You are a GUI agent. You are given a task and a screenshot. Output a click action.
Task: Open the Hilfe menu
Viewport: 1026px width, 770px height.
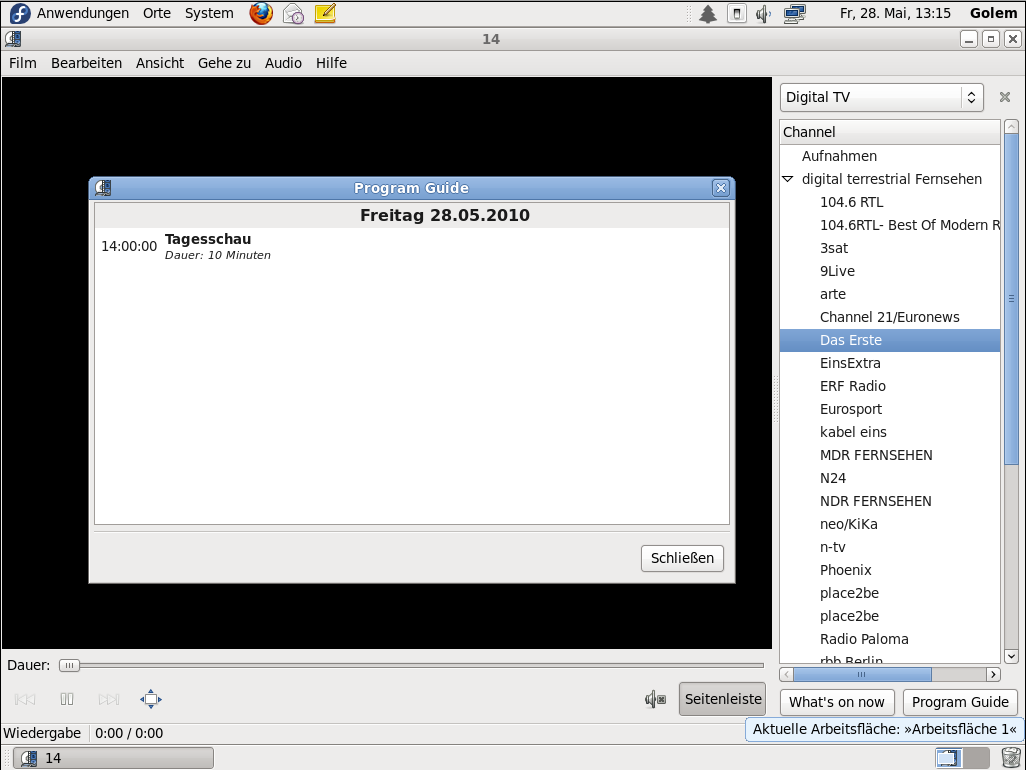click(331, 63)
